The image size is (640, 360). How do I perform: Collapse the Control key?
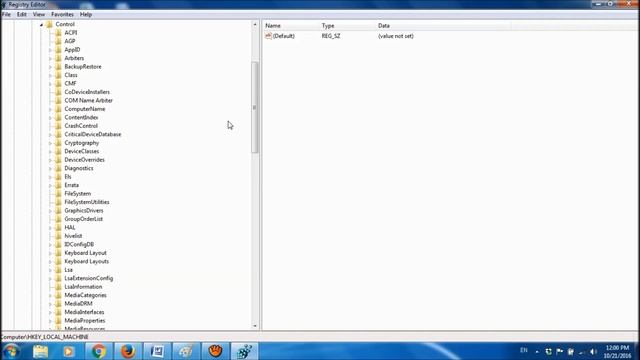click(41, 24)
